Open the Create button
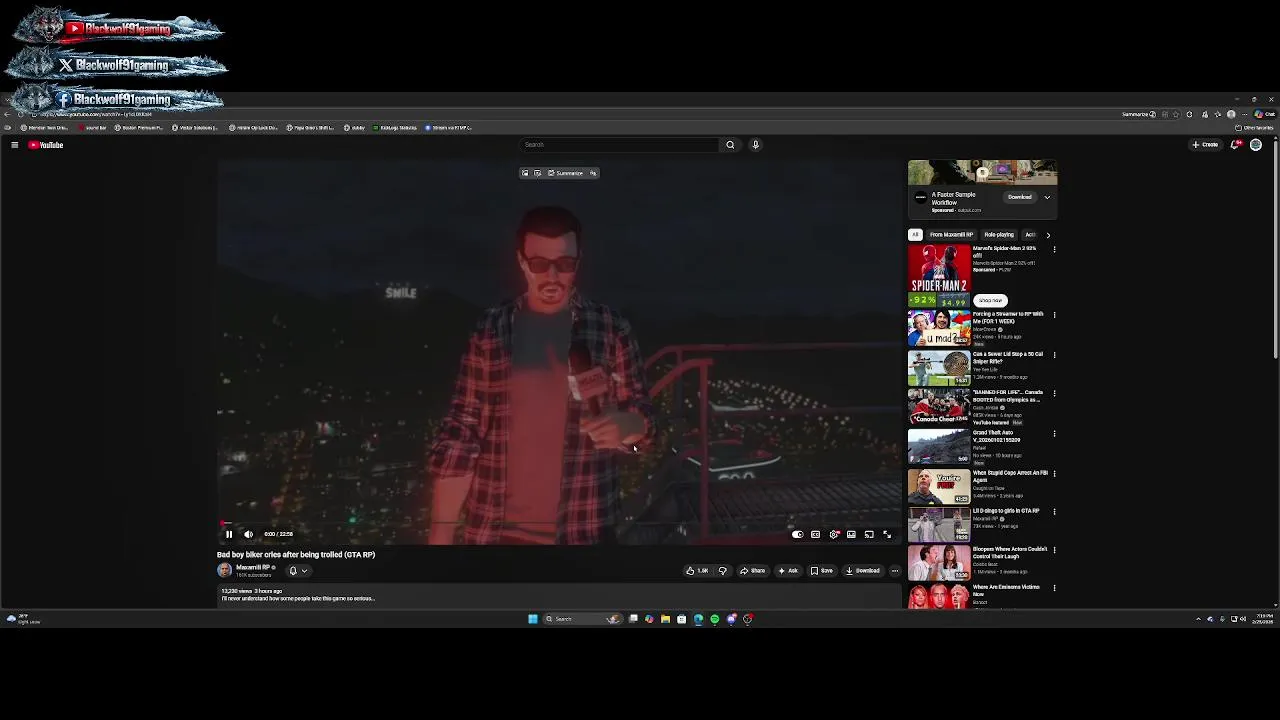This screenshot has width=1280, height=720. [1205, 145]
